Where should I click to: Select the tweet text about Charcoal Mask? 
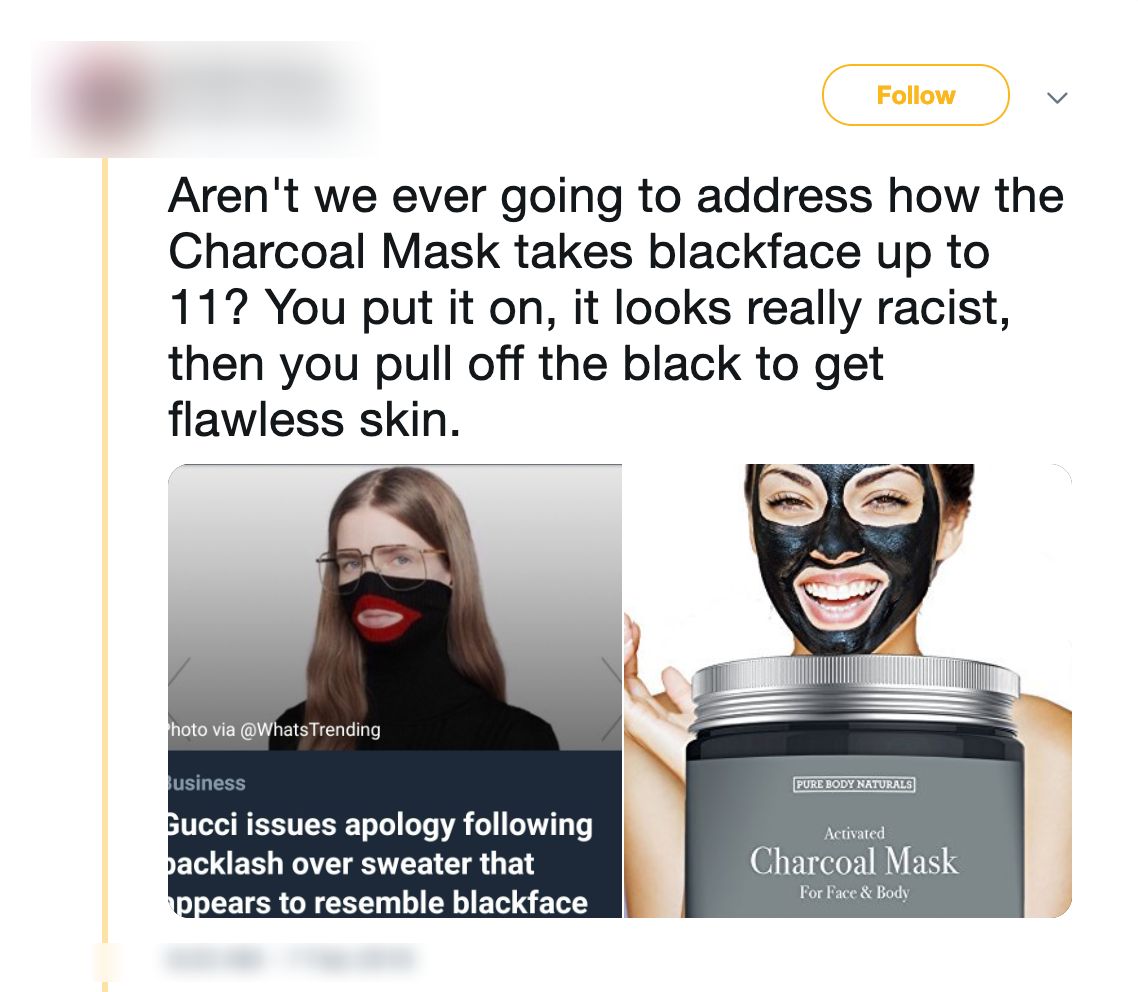point(615,308)
